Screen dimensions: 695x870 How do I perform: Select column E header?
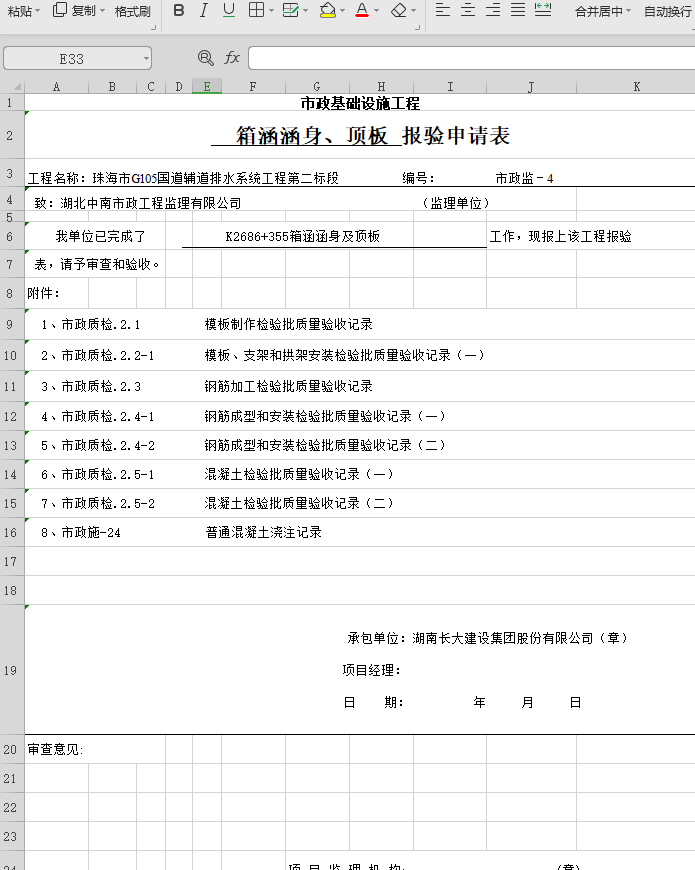click(207, 87)
